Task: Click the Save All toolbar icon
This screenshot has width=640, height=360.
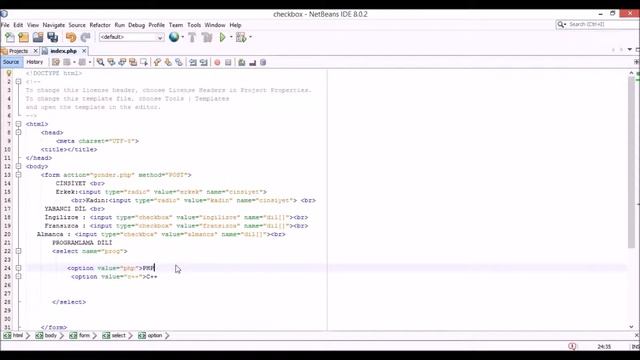Action: pyautogui.click(x=52, y=37)
